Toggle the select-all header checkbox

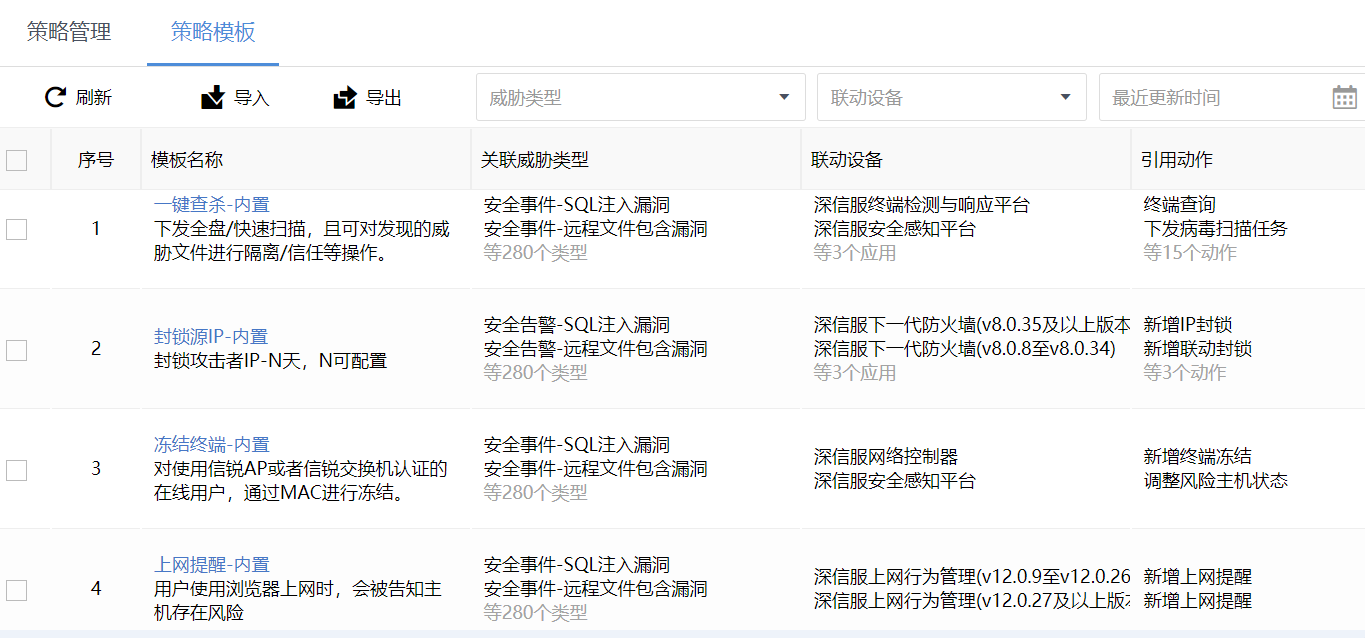coord(17,160)
